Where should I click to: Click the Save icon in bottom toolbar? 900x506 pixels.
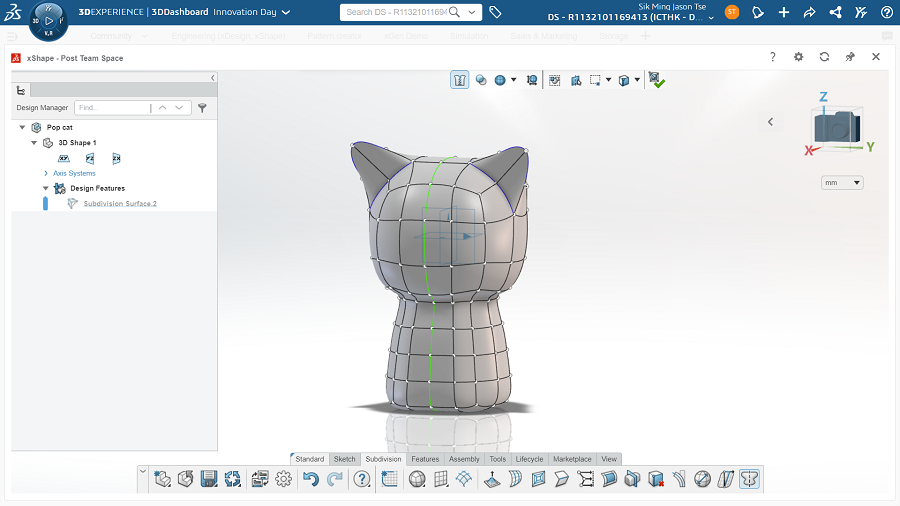(209, 480)
